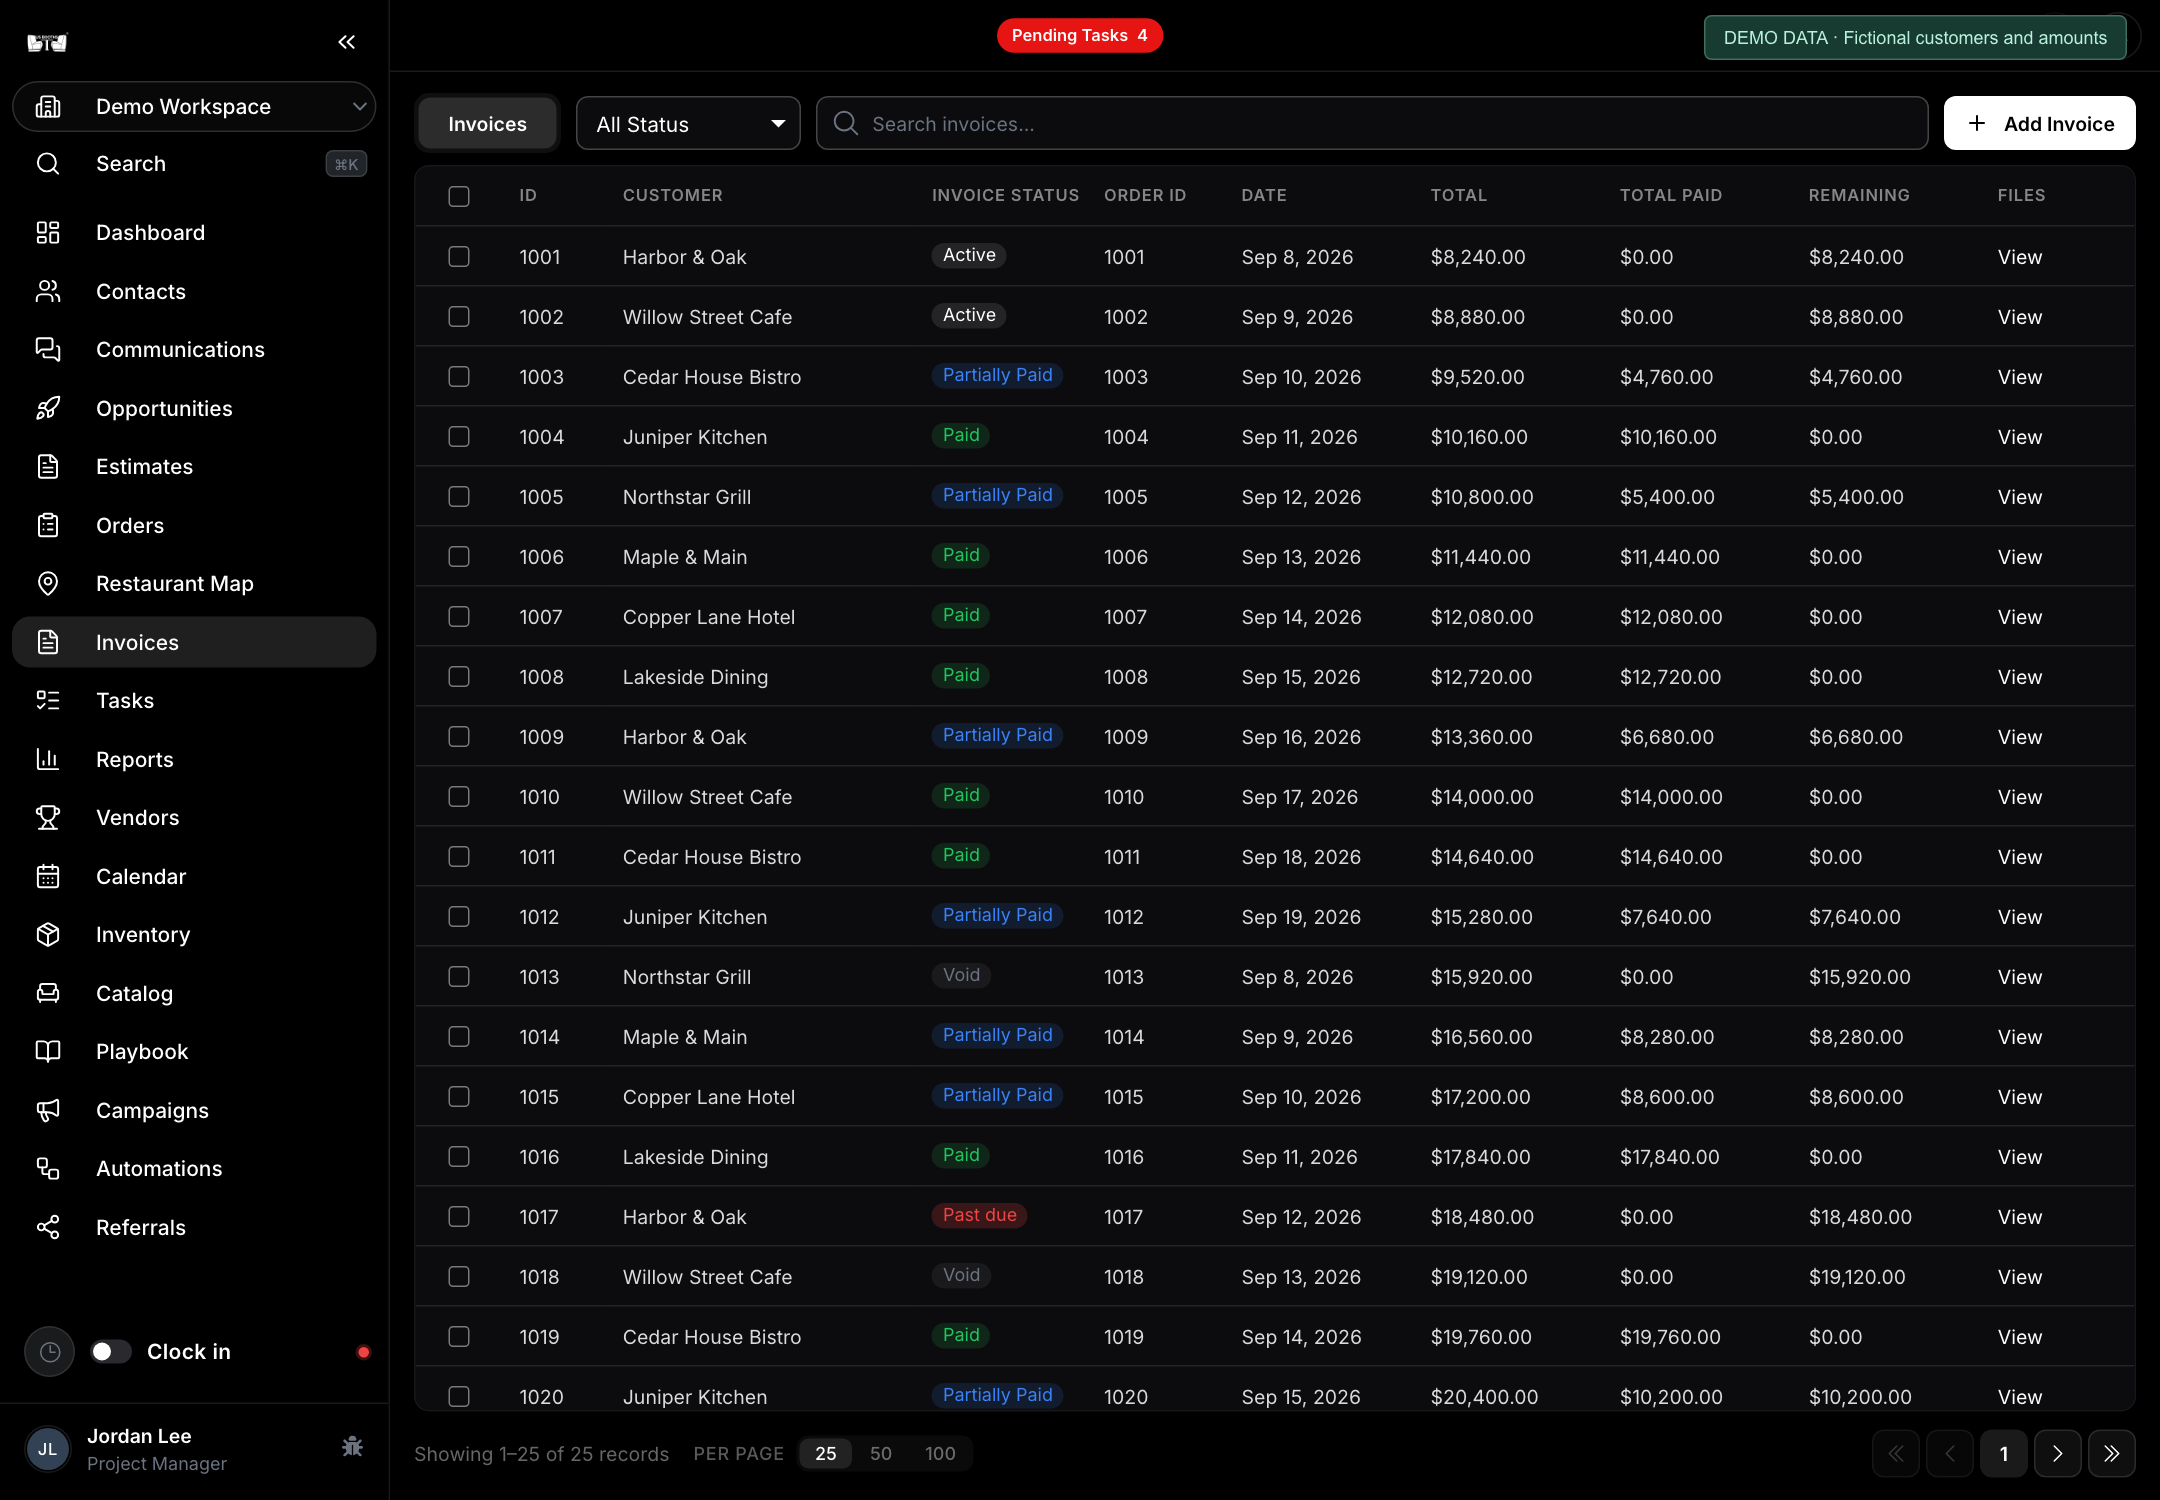Open Orders clipboard icon
This screenshot has width=2160, height=1500.
pyautogui.click(x=48, y=525)
